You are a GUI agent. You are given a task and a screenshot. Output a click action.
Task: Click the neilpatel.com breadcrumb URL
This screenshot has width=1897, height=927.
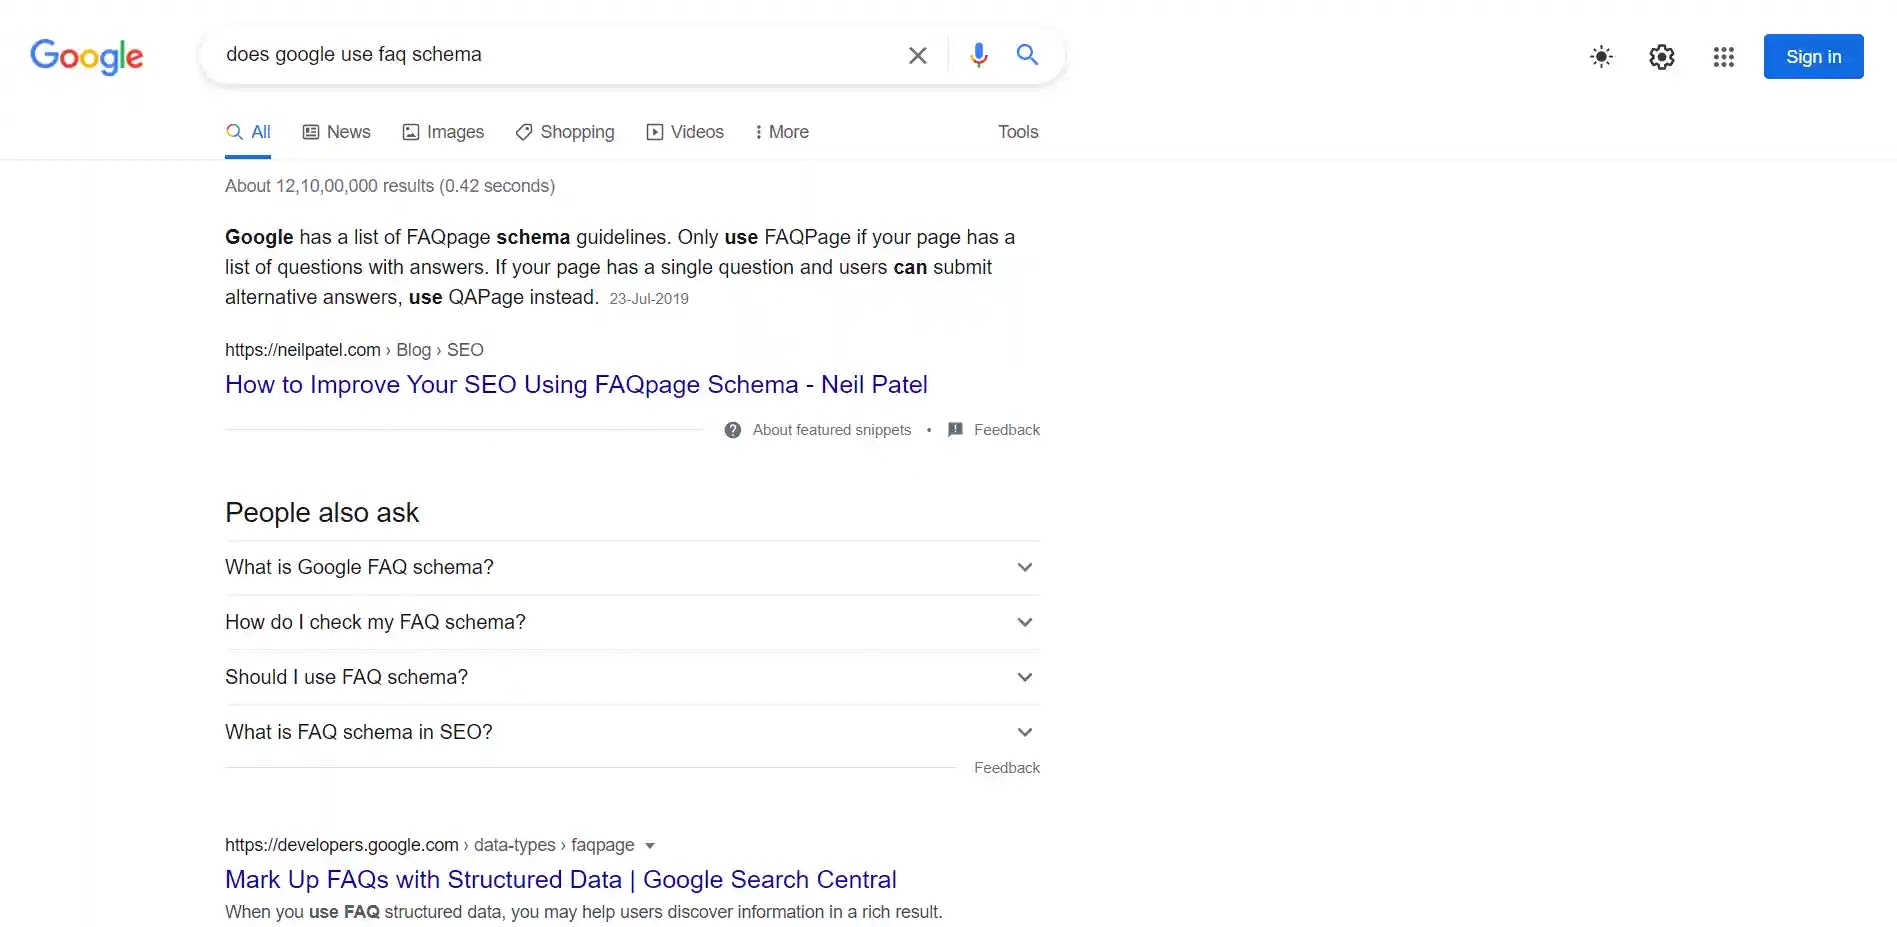(354, 350)
